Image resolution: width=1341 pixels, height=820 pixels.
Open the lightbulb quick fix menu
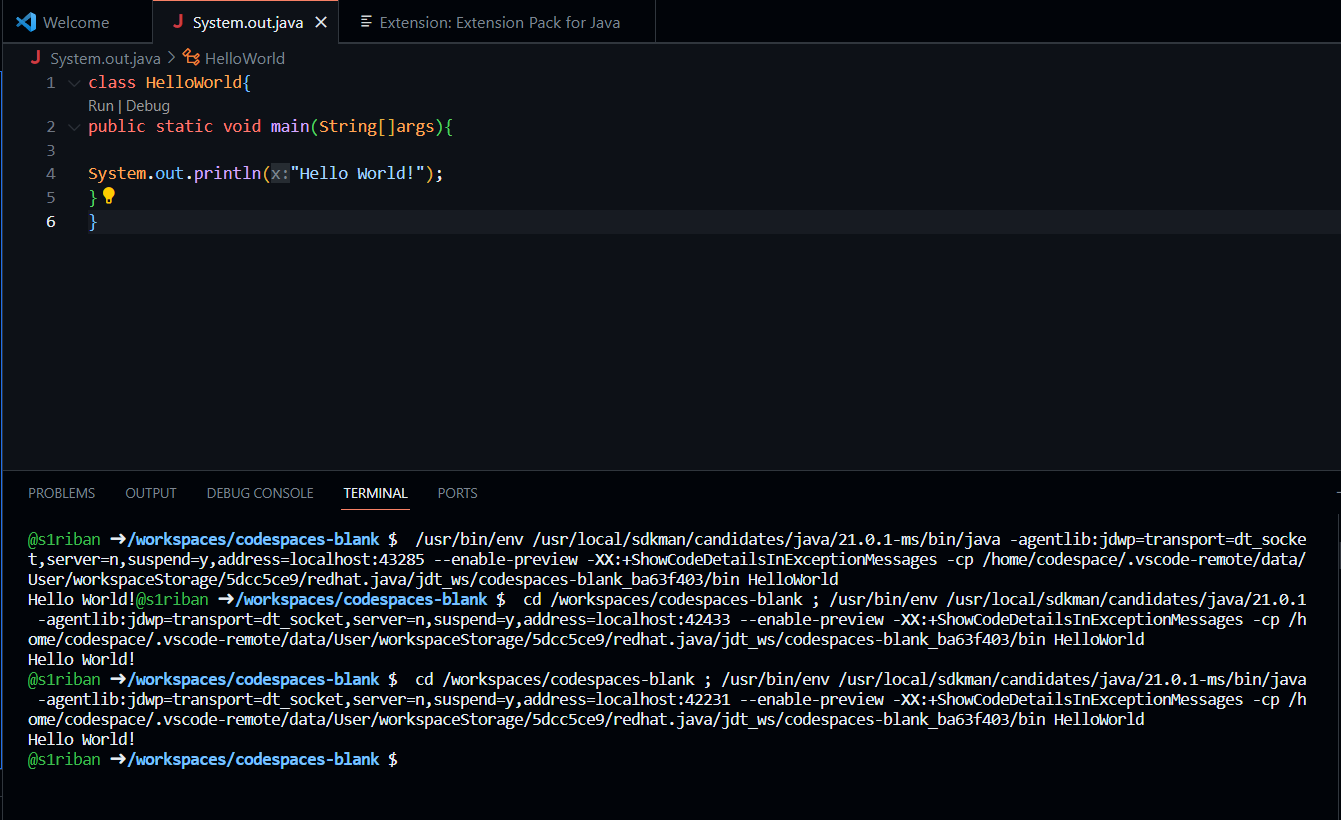coord(110,196)
